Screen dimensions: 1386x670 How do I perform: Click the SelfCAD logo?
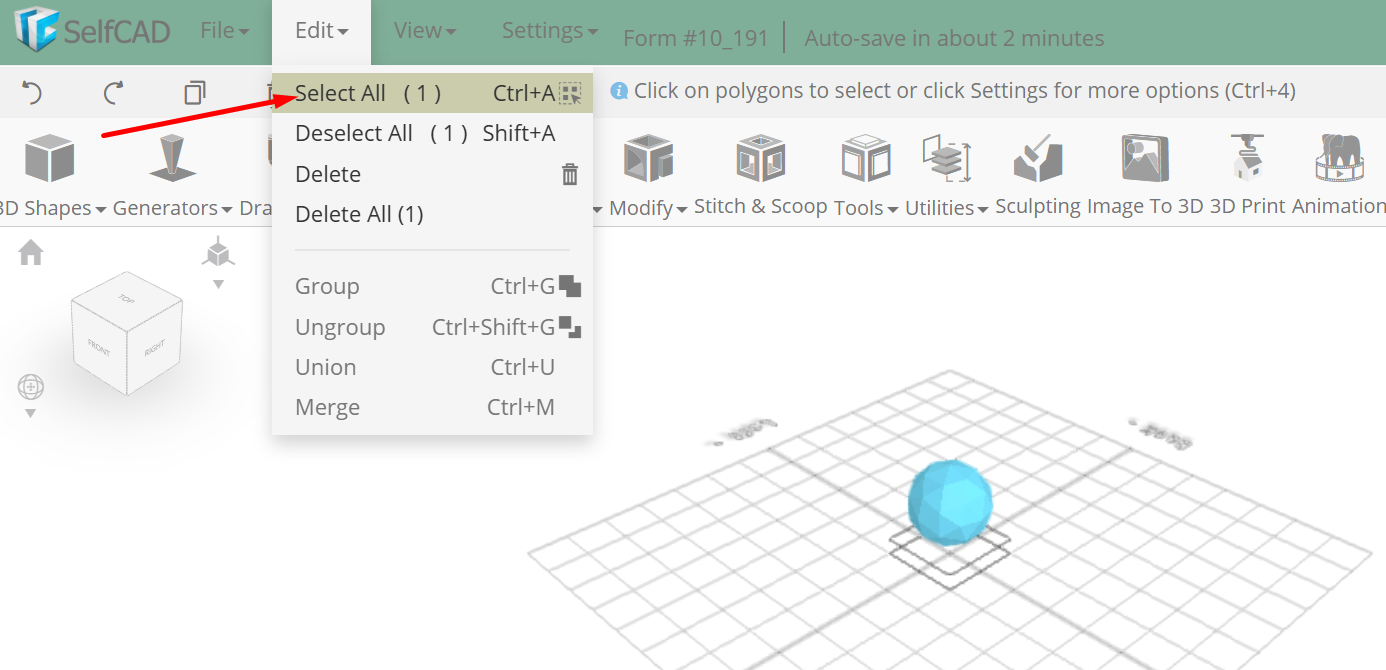(92, 30)
